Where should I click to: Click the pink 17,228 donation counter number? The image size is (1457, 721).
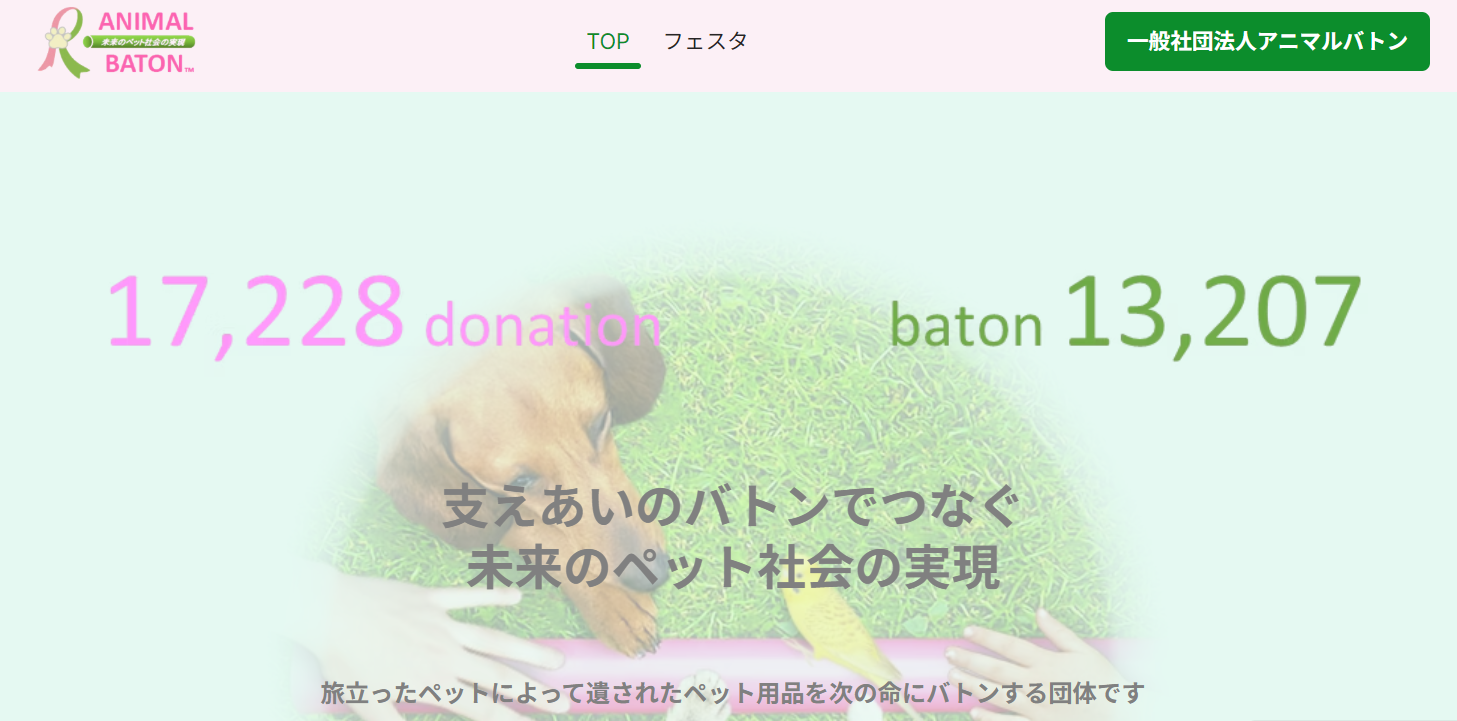(x=255, y=312)
